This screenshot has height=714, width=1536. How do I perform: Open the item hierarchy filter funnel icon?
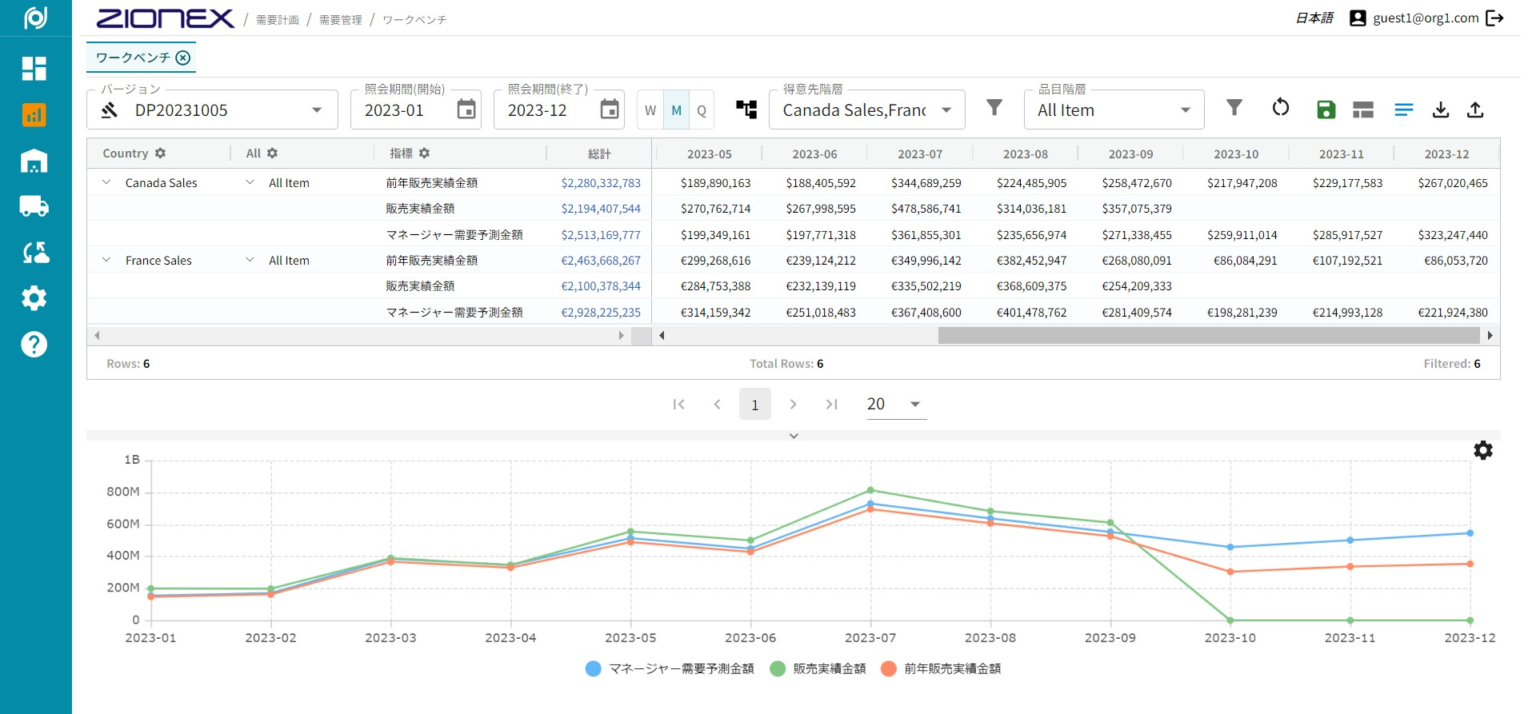coord(1234,108)
